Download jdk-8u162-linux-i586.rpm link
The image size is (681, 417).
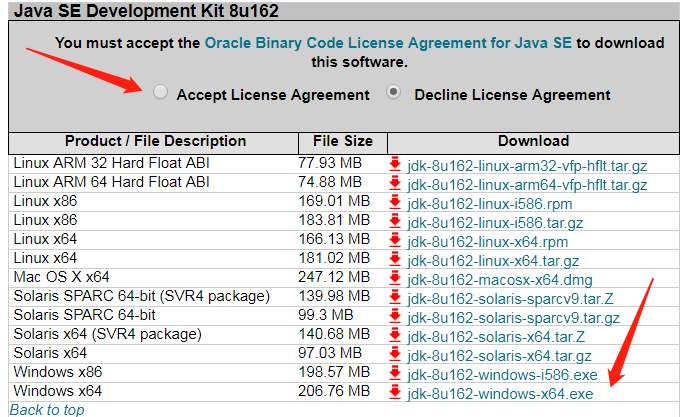pyautogui.click(x=489, y=204)
